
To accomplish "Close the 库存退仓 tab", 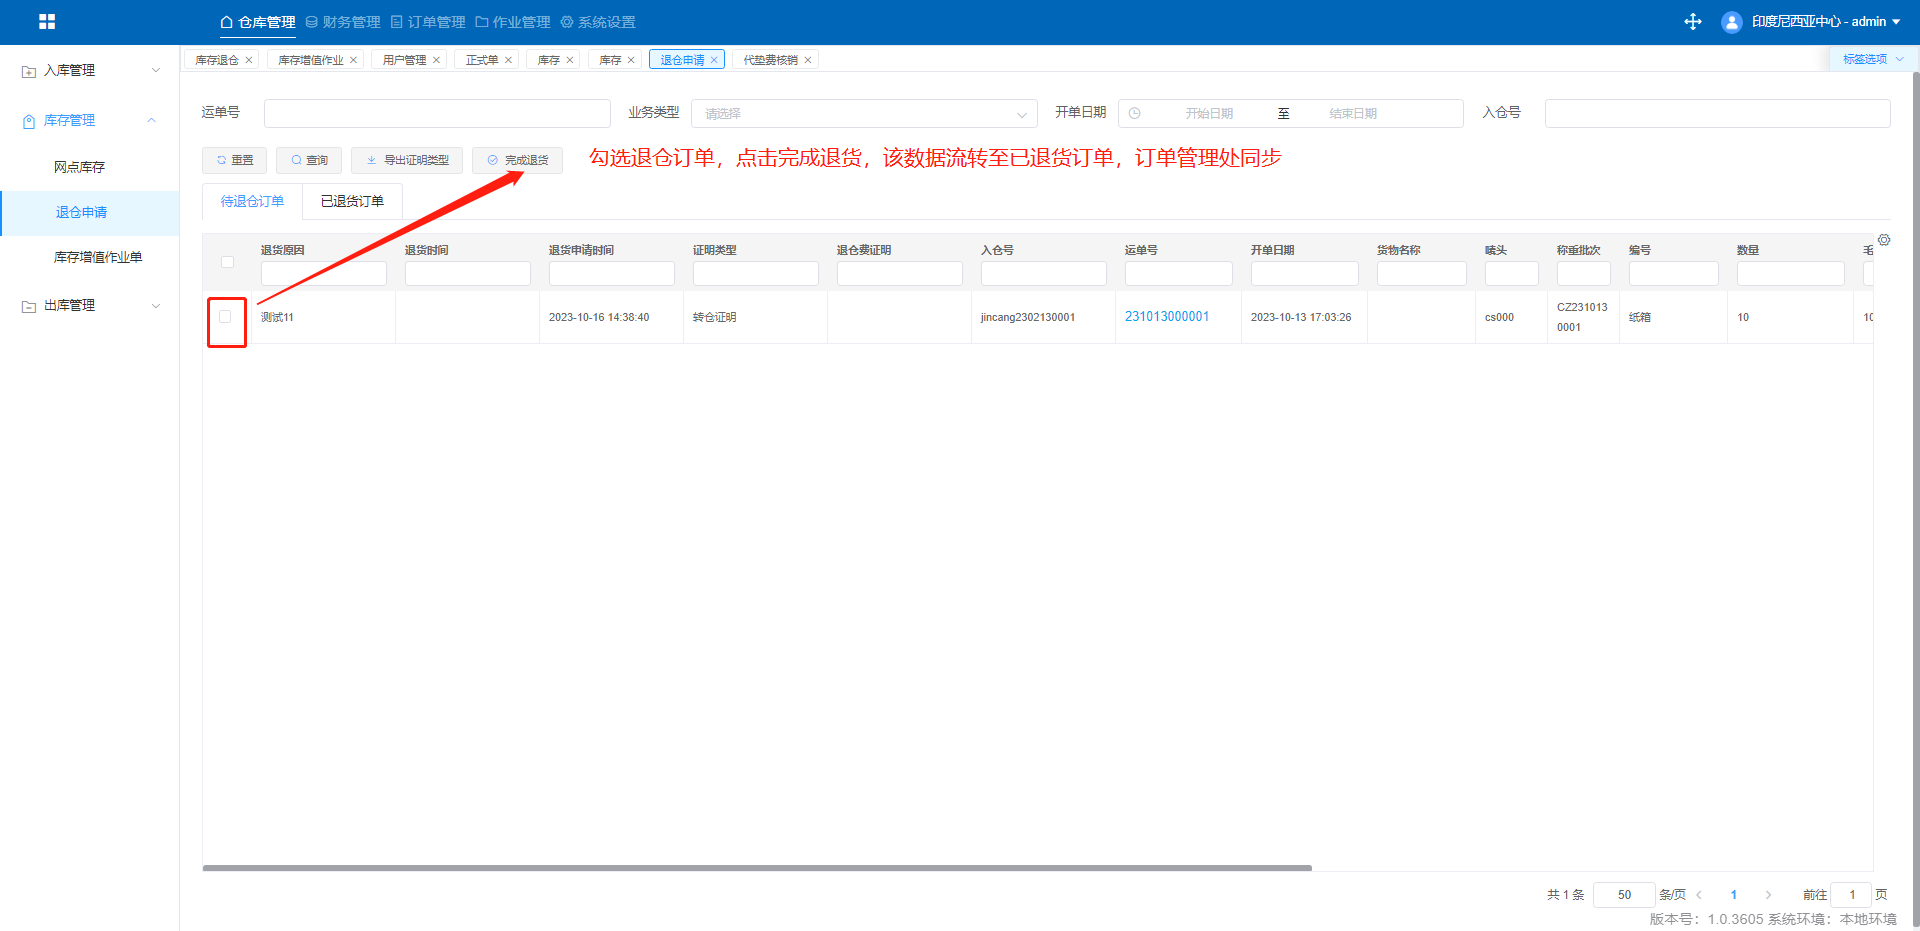I will pyautogui.click(x=249, y=60).
